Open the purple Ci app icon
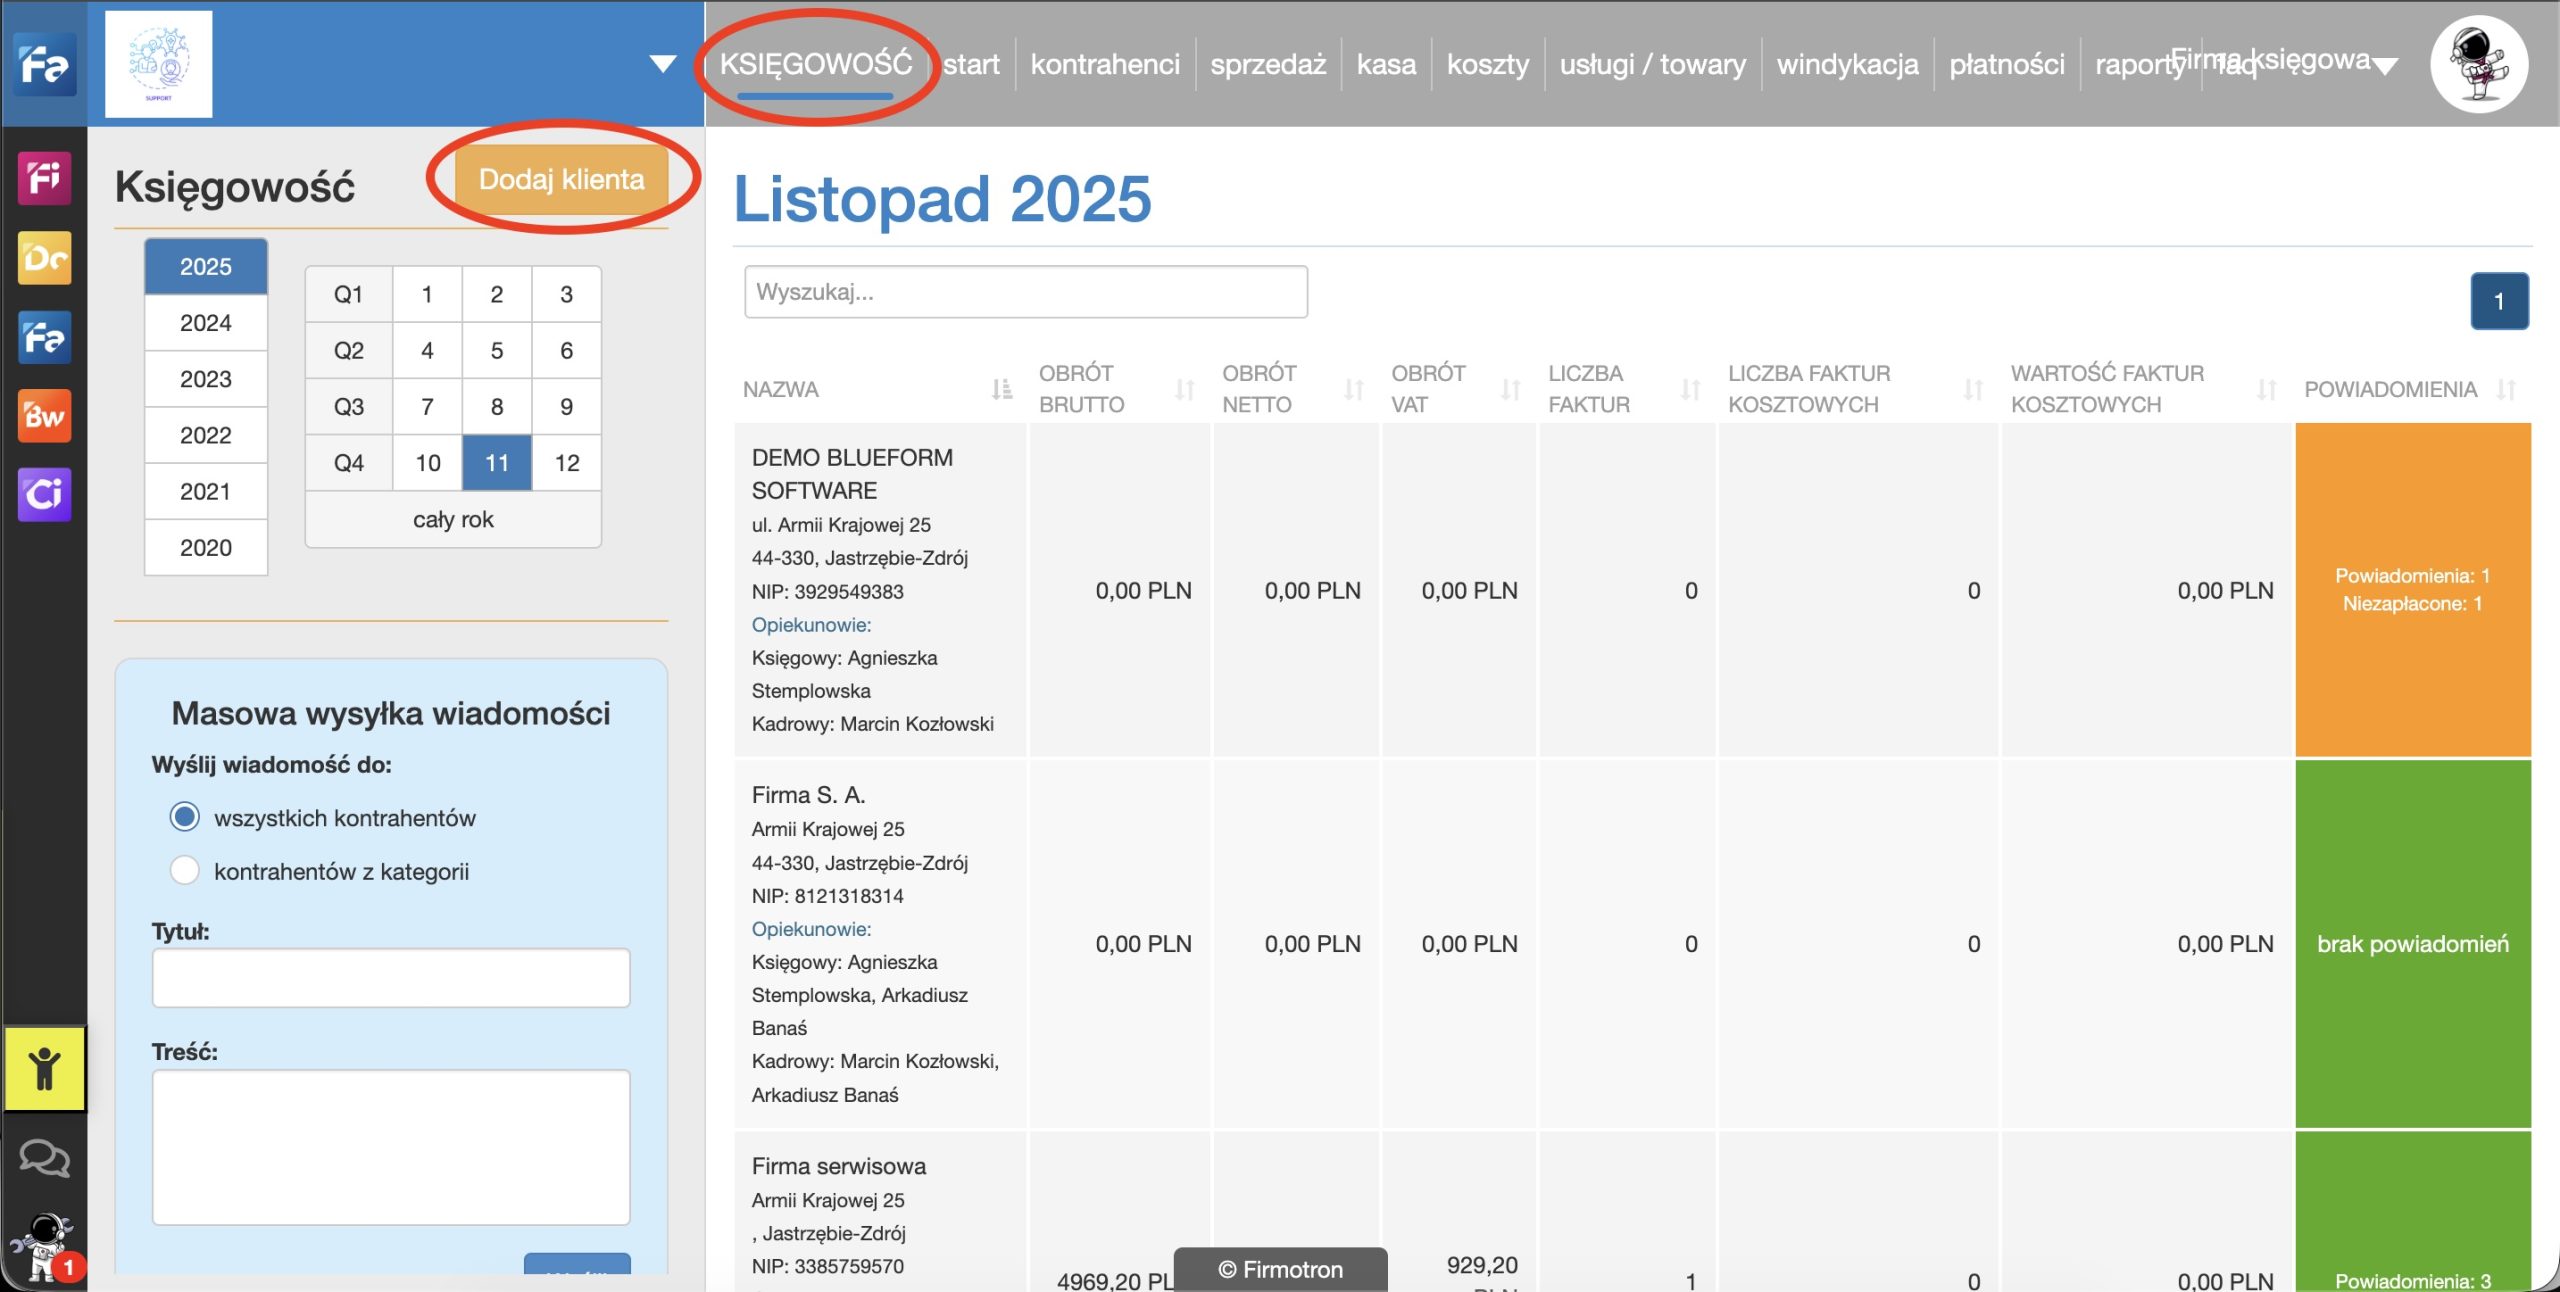Image resolution: width=2560 pixels, height=1292 pixels. tap(44, 494)
